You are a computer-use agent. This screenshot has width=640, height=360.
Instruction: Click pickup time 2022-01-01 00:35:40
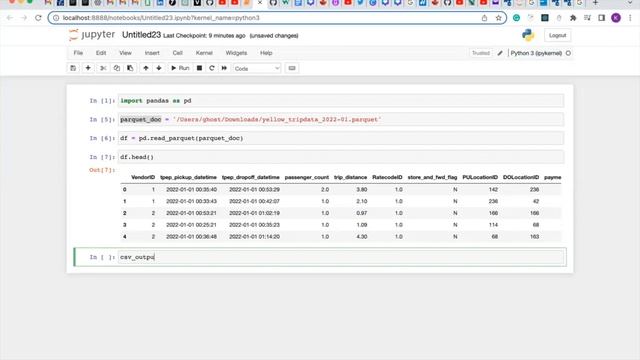tap(191, 189)
